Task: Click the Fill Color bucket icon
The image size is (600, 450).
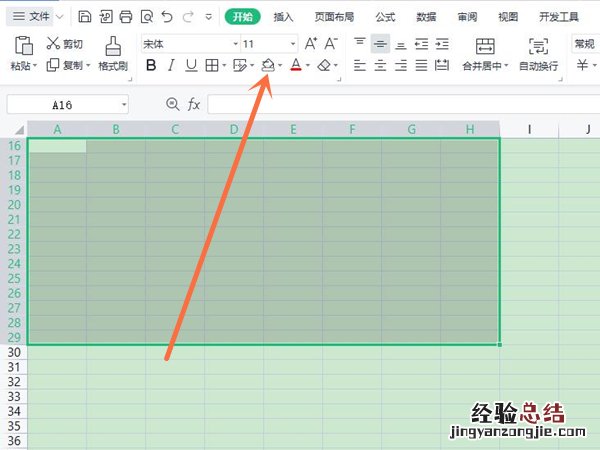Action: click(268, 65)
